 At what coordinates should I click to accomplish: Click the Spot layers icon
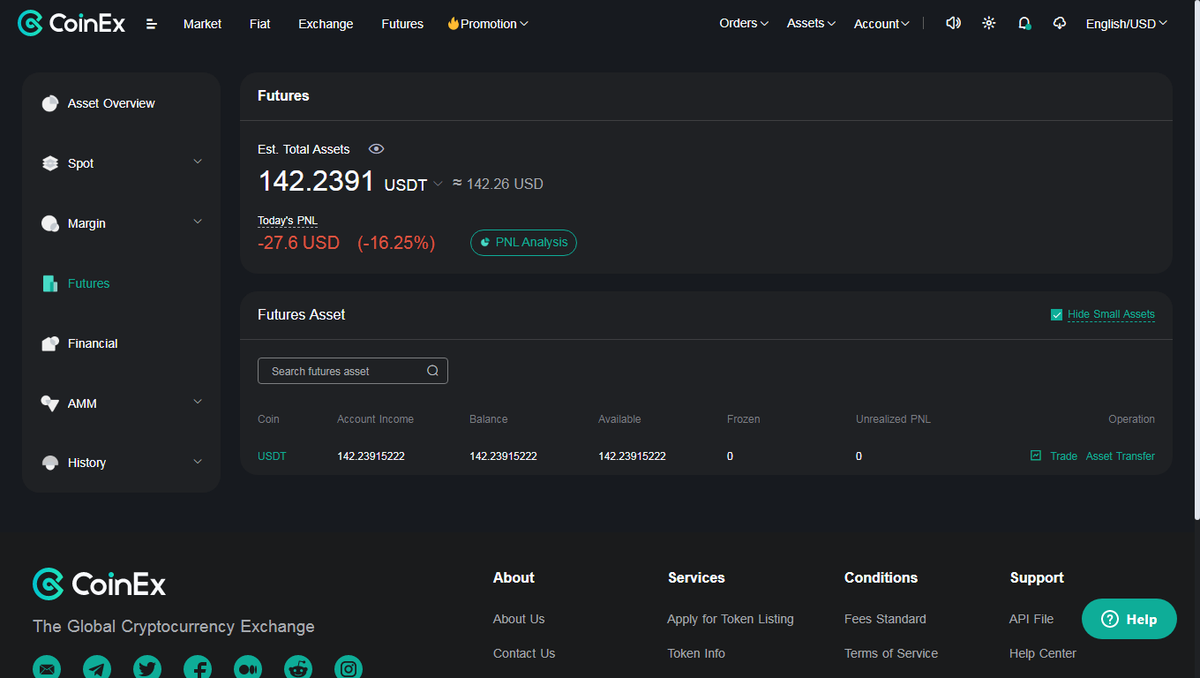click(50, 163)
